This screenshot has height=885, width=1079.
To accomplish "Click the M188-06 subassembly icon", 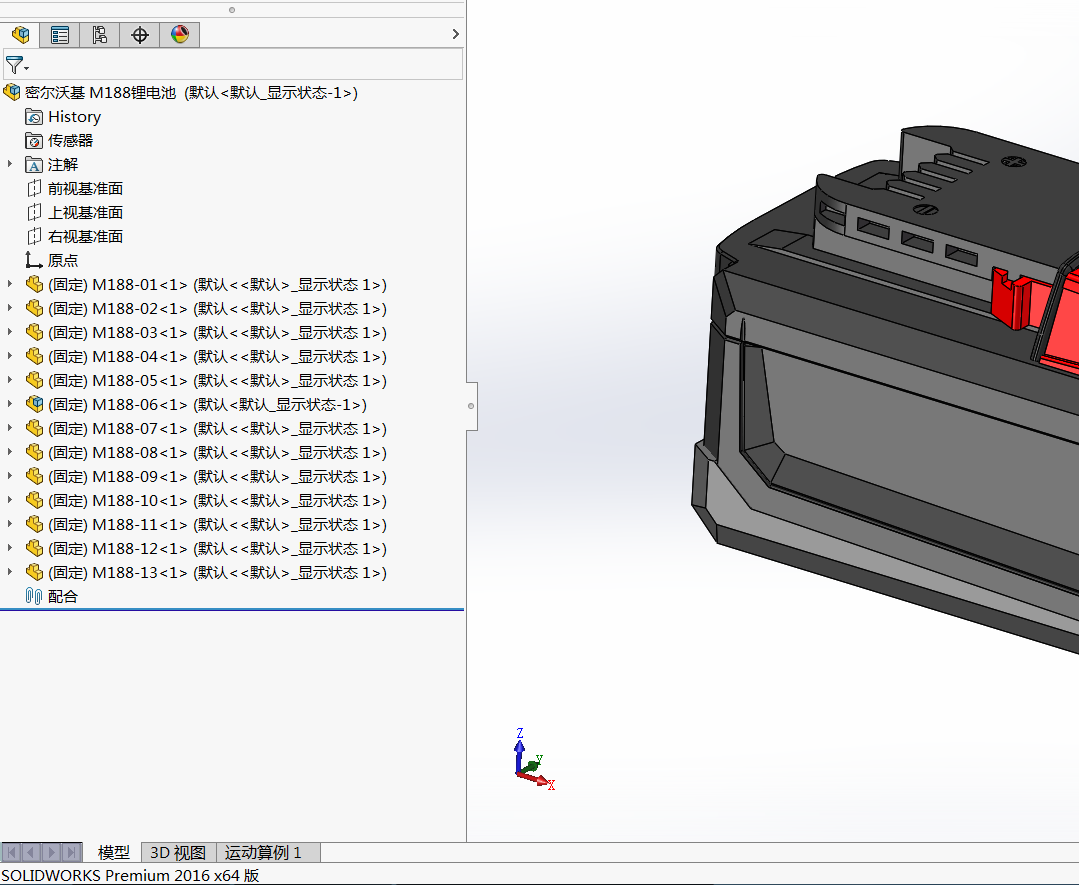I will pyautogui.click(x=34, y=405).
